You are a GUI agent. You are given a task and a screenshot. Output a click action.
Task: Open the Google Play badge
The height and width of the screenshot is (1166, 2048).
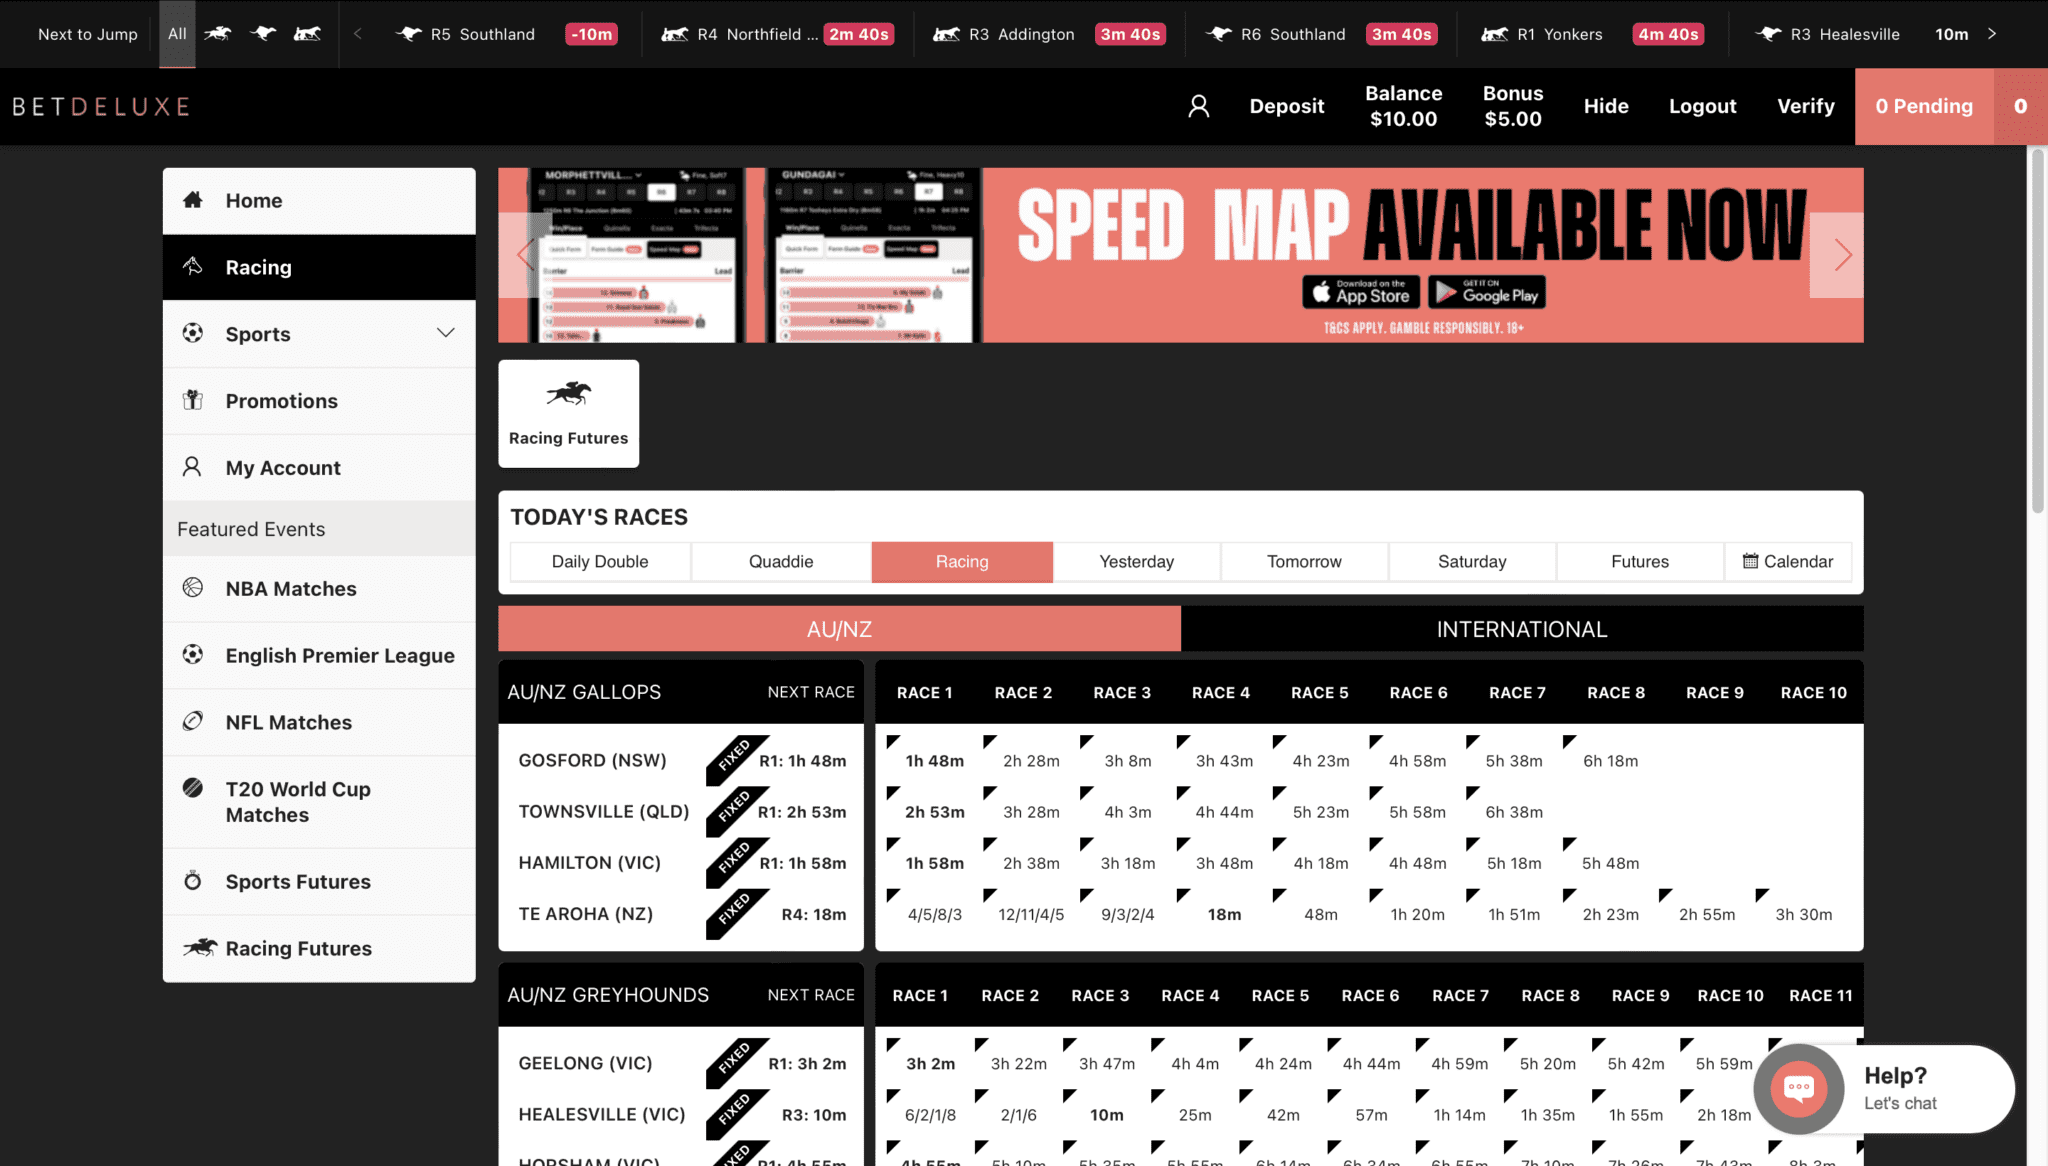1487,292
